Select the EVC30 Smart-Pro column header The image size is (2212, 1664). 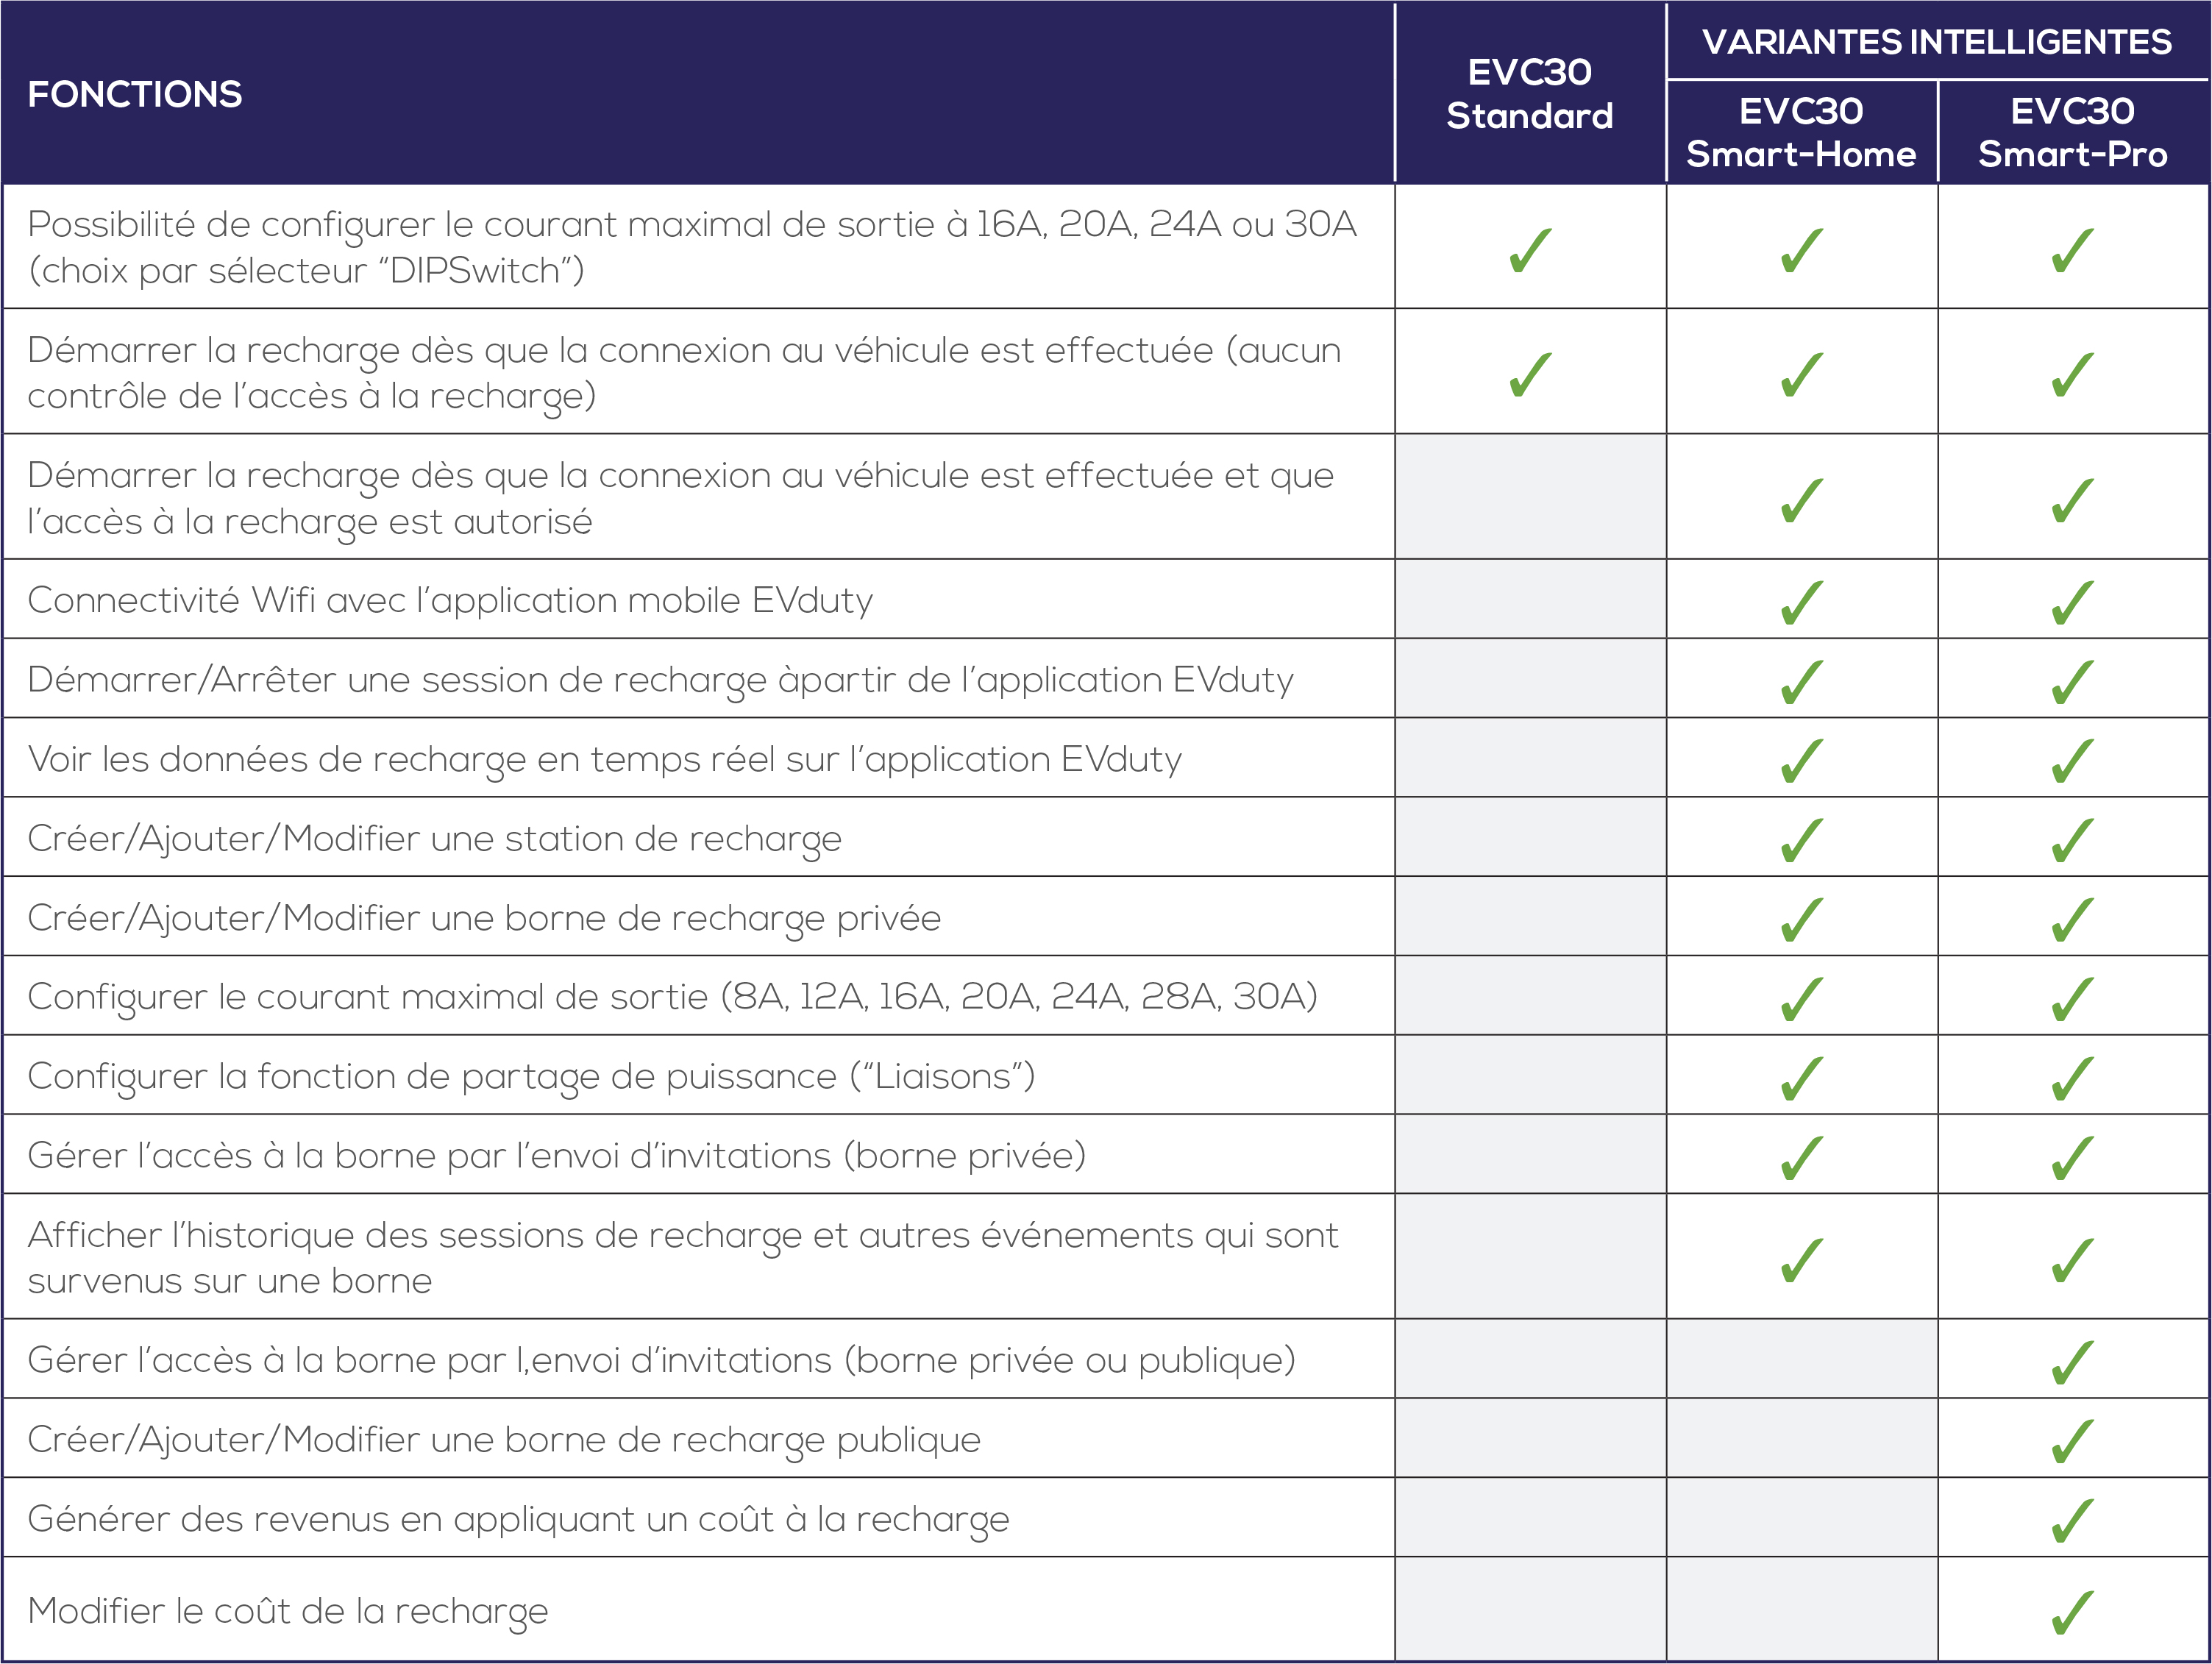coord(2073,132)
